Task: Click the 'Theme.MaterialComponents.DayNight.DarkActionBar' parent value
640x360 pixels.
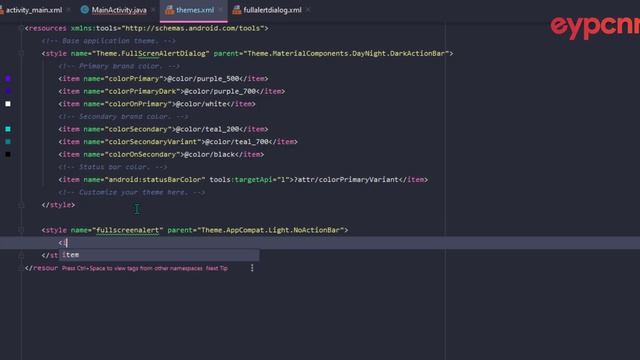Action: (x=346, y=53)
